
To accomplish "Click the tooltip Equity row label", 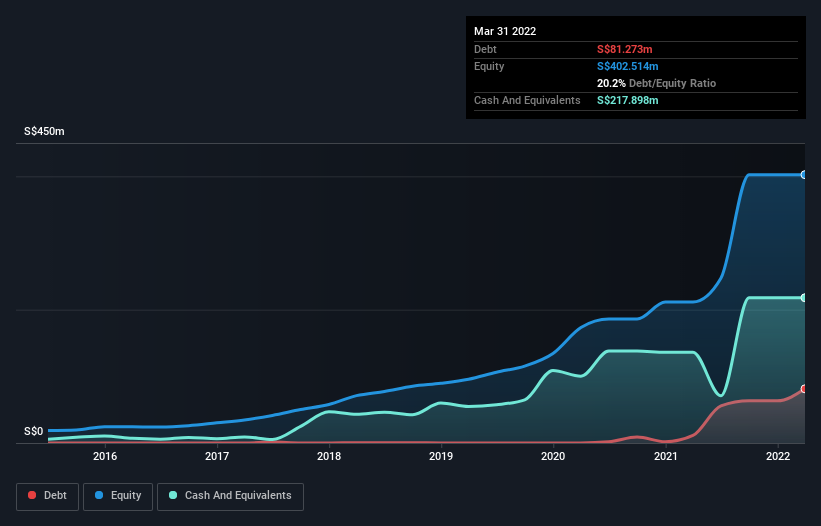I will pos(489,66).
